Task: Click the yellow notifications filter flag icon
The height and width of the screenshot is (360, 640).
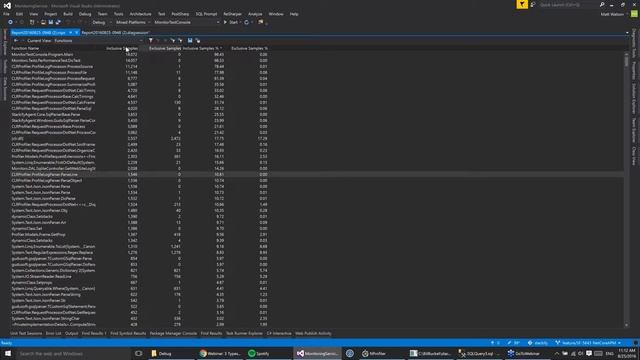Action: click(x=522, y=4)
